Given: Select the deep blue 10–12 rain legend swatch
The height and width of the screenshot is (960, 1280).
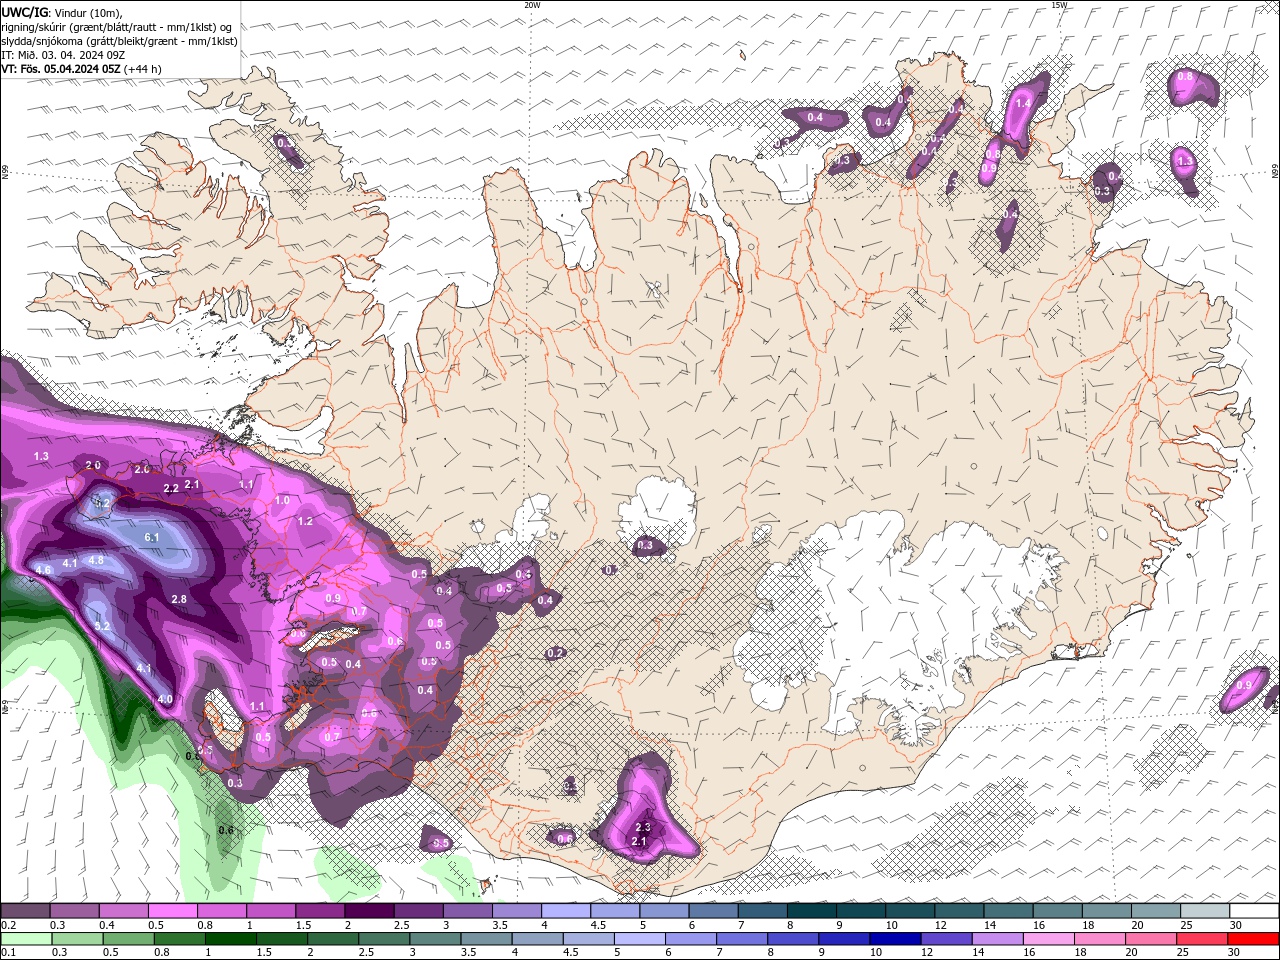Looking at the screenshot, I should click(x=896, y=939).
